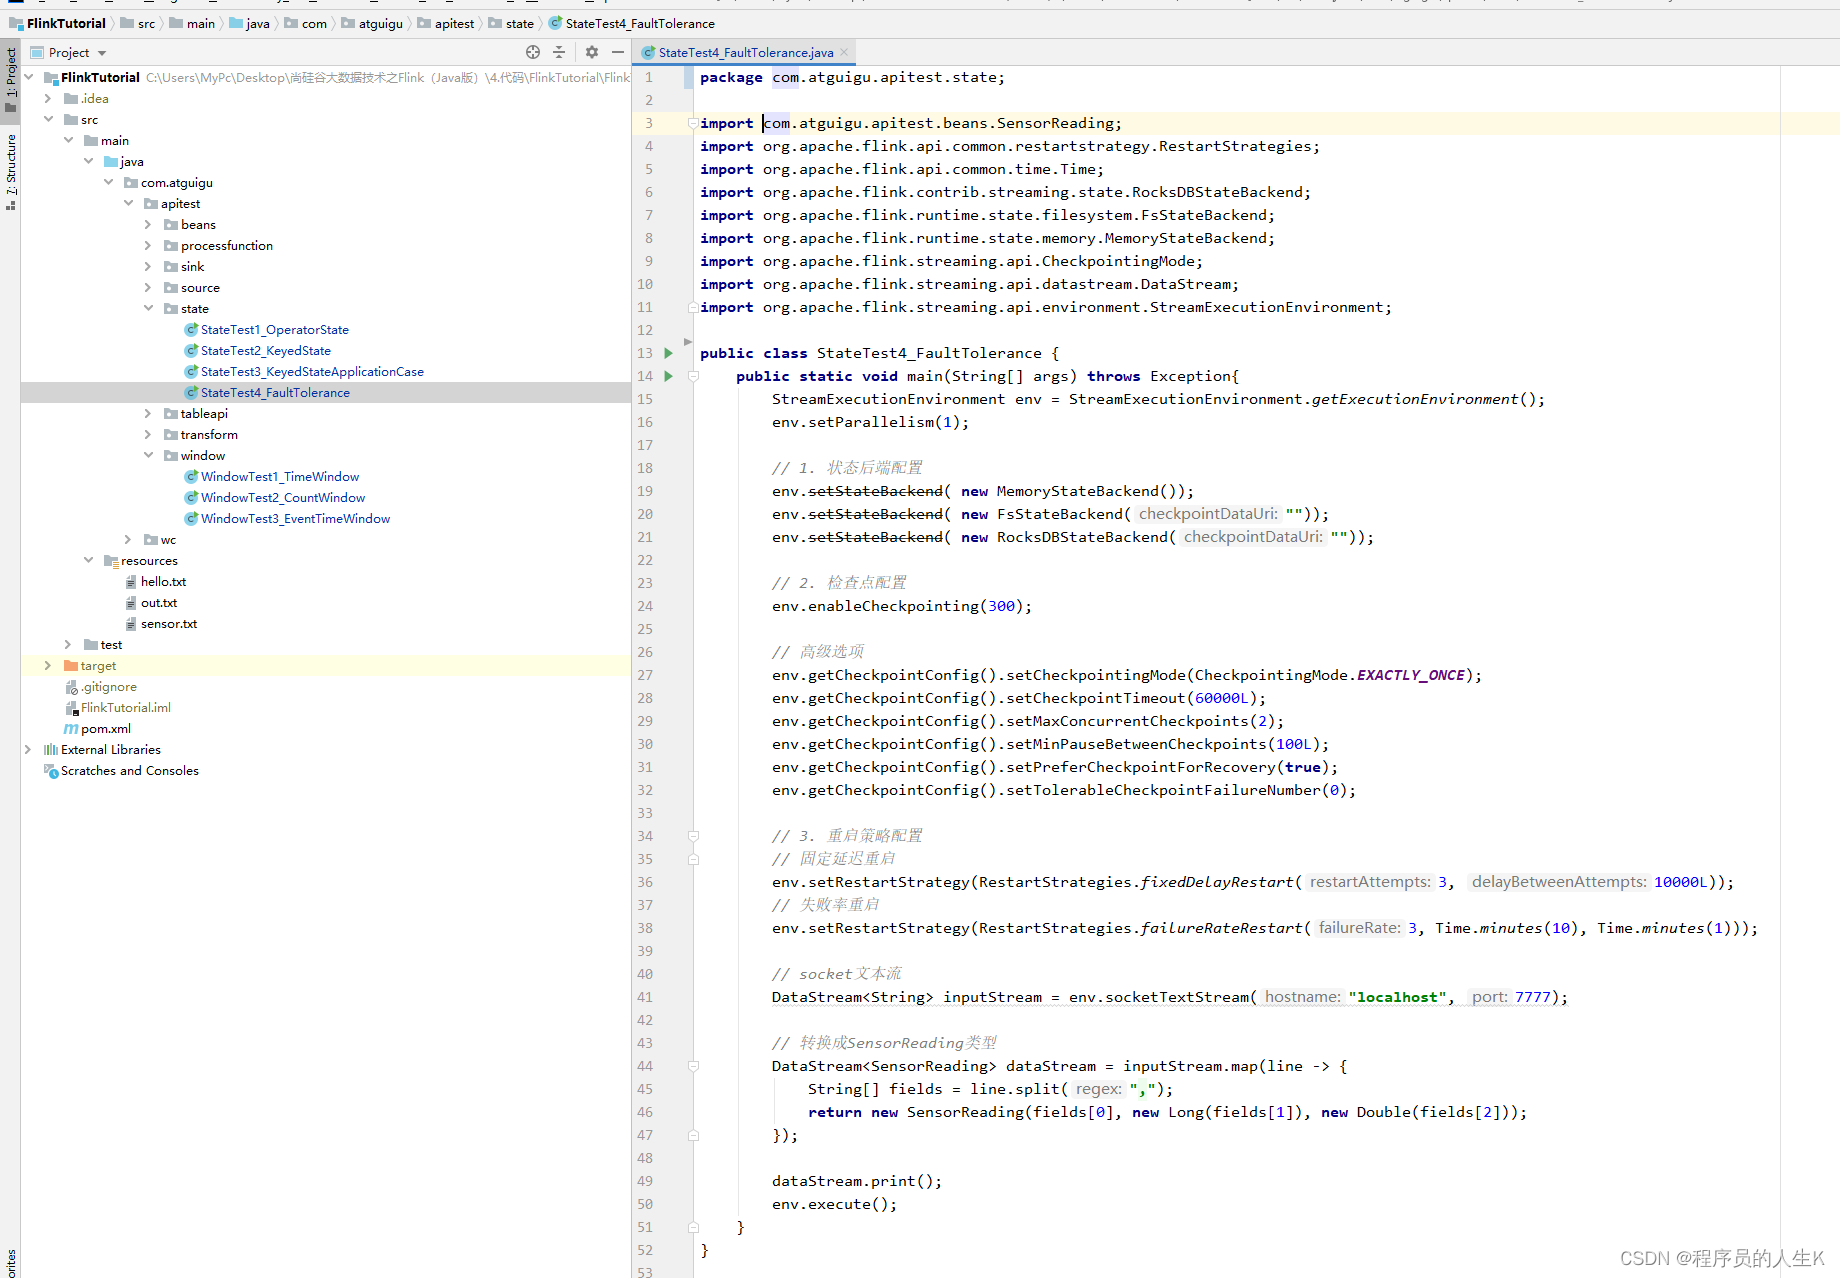Image resolution: width=1840 pixels, height=1278 pixels.
Task: Open Project panel settings gear
Action: click(592, 52)
